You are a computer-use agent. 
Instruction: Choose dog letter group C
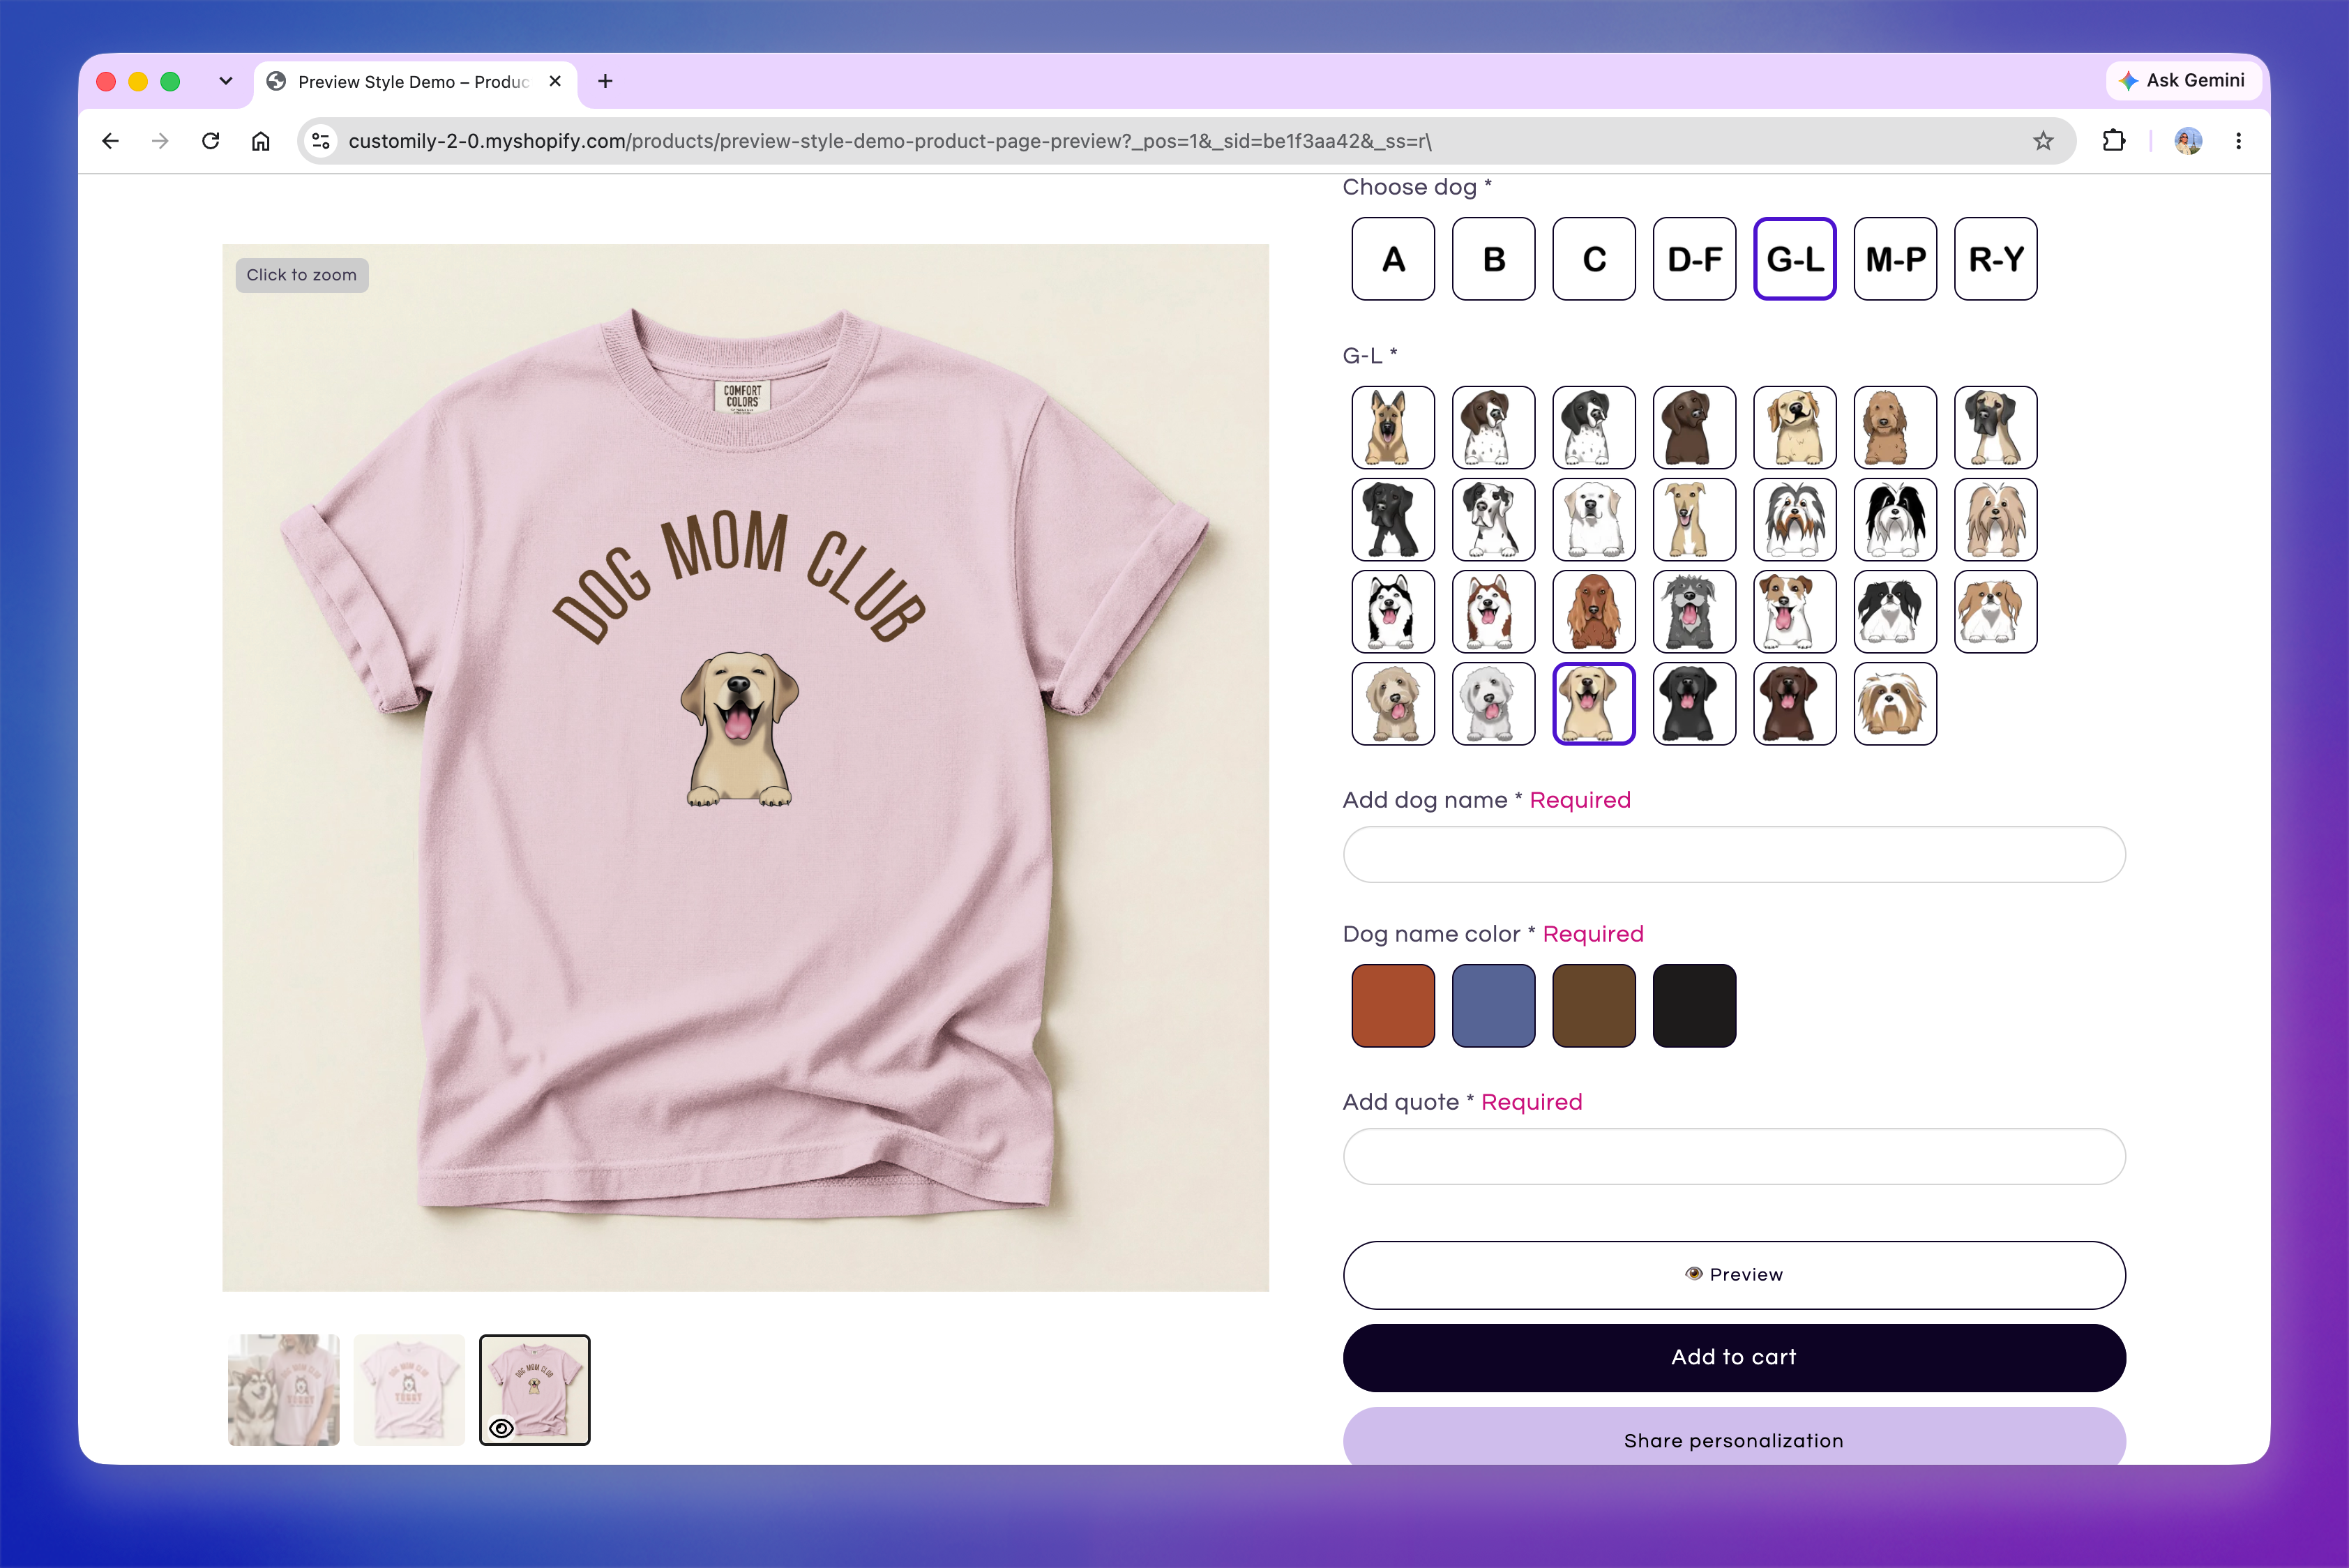1594,259
